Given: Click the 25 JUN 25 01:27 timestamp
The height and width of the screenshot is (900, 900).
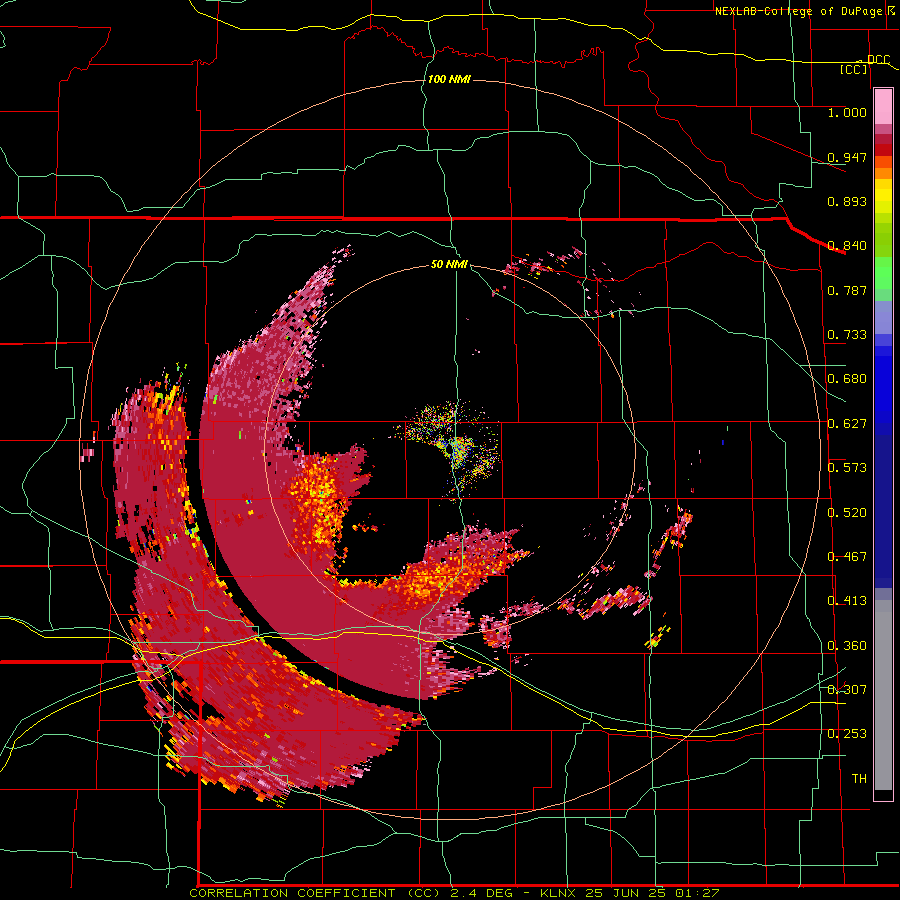Looking at the screenshot, I should (653, 893).
